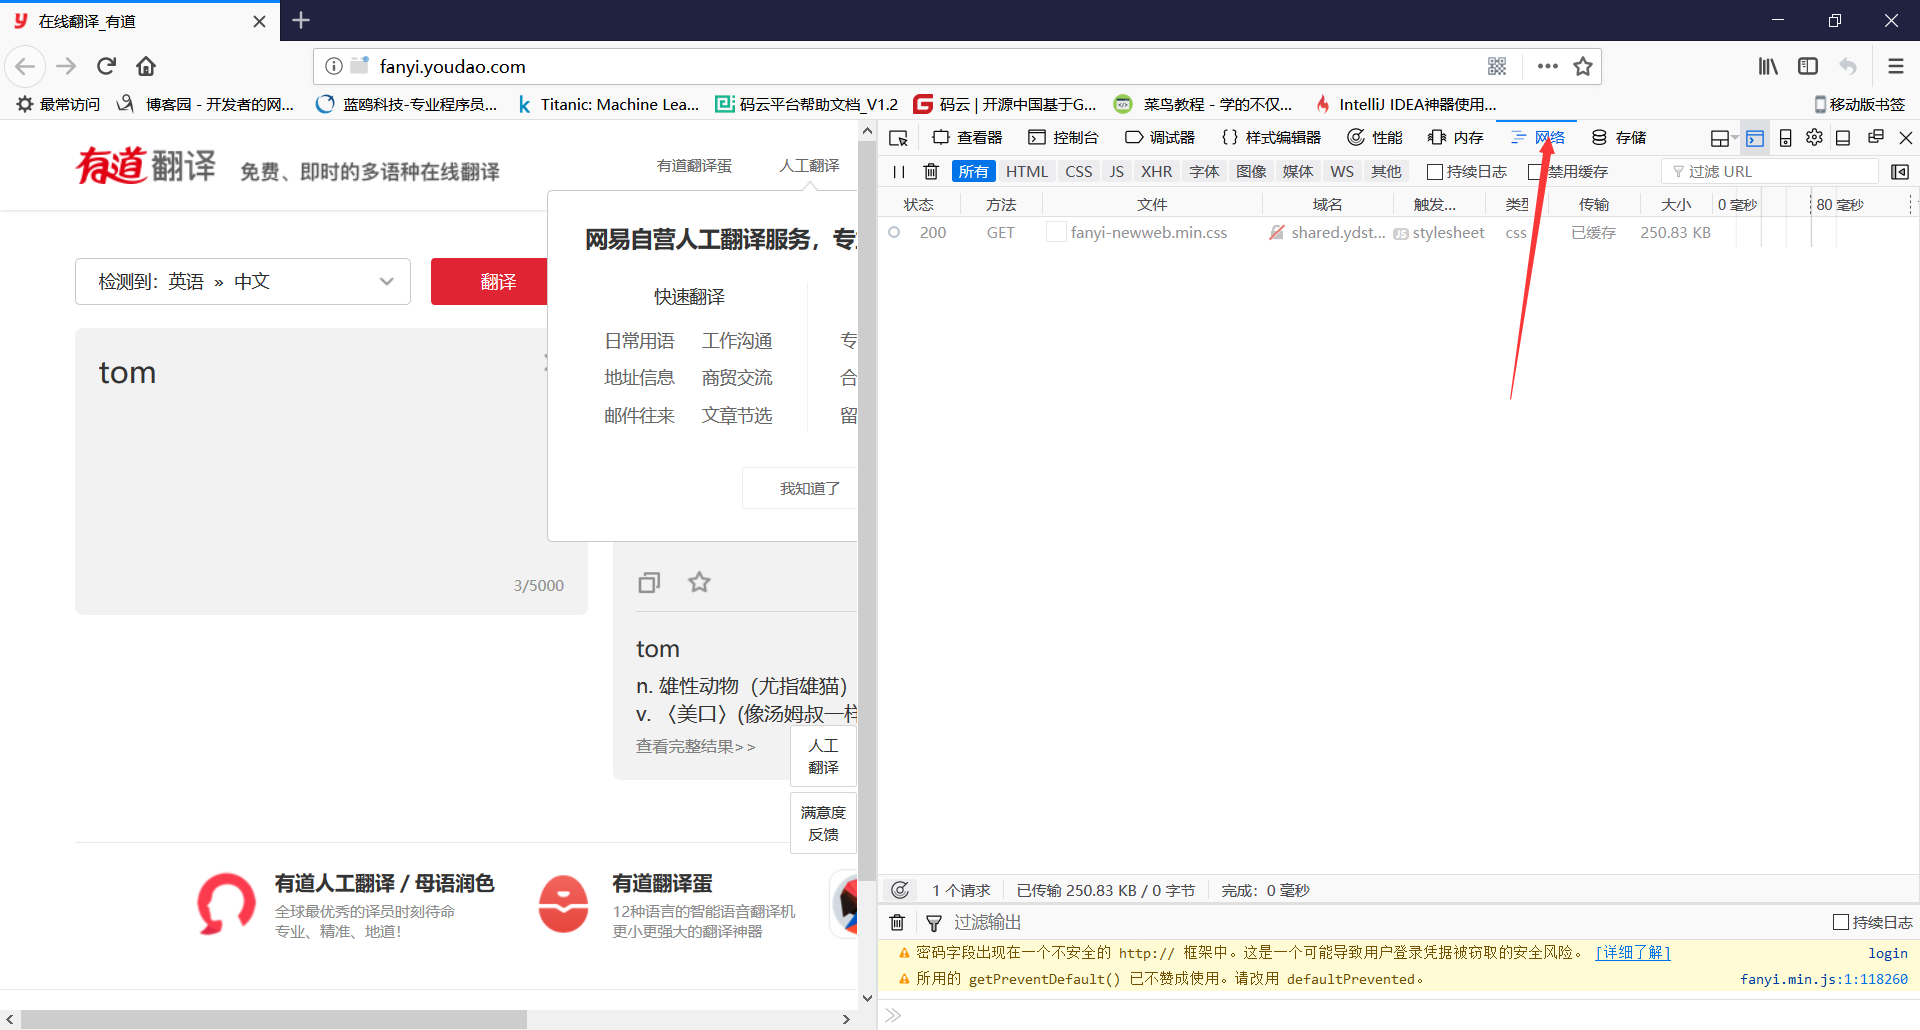Focus the 过滤 URL filter field
This screenshot has height=1030, width=1920.
coord(1770,172)
